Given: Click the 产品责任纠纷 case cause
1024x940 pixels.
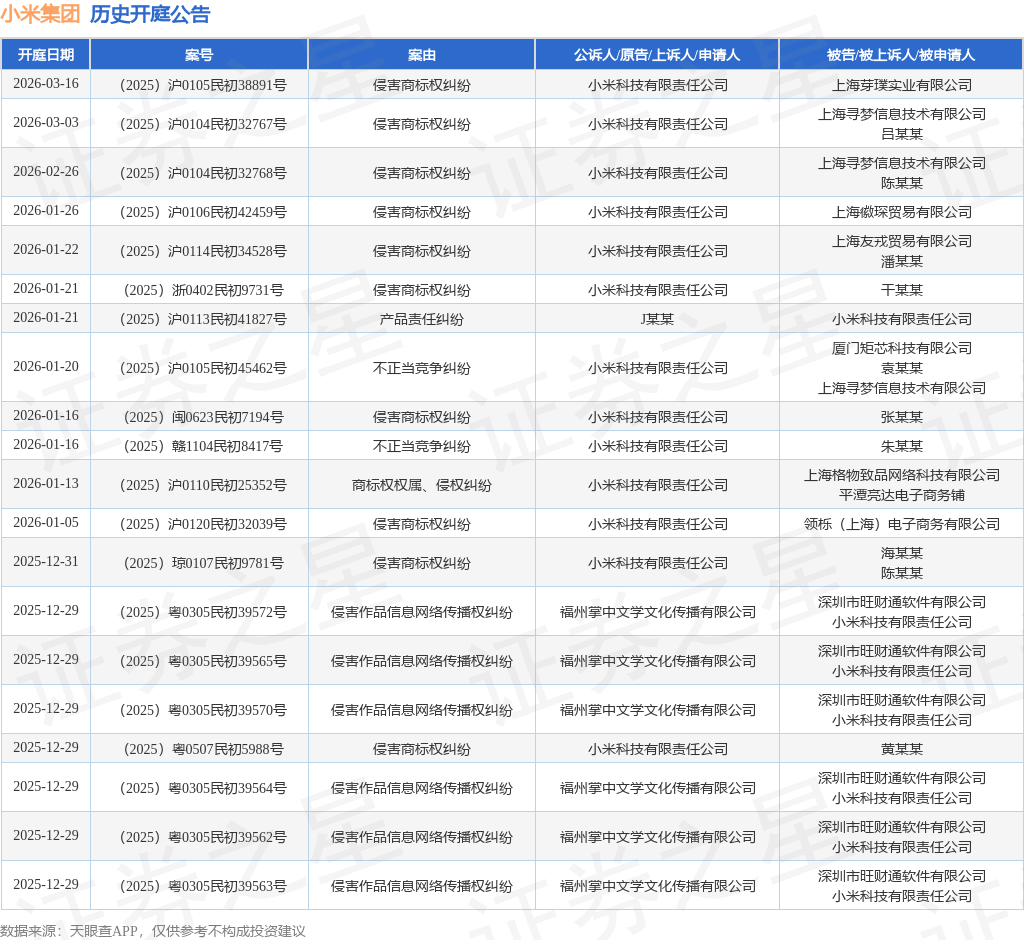Looking at the screenshot, I should click(x=421, y=319).
